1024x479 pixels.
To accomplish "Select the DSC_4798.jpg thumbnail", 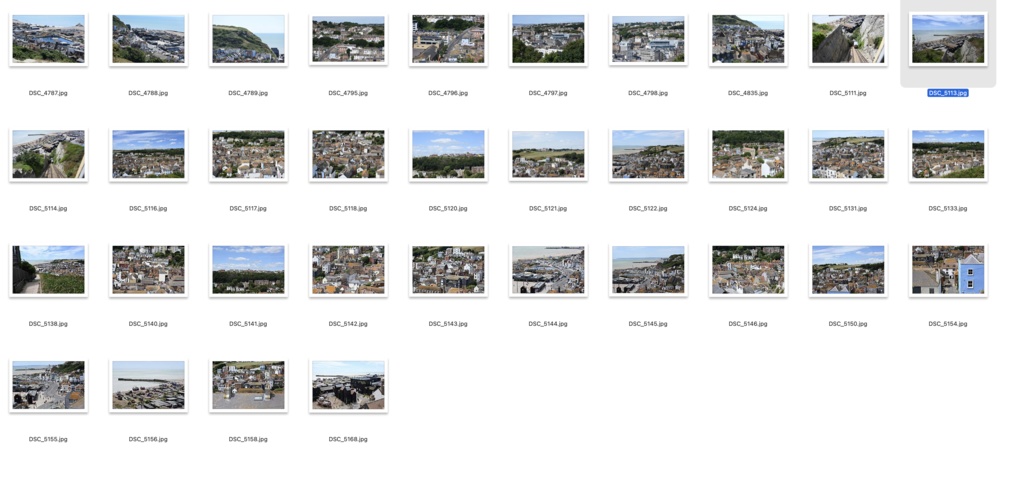I will (x=648, y=39).
